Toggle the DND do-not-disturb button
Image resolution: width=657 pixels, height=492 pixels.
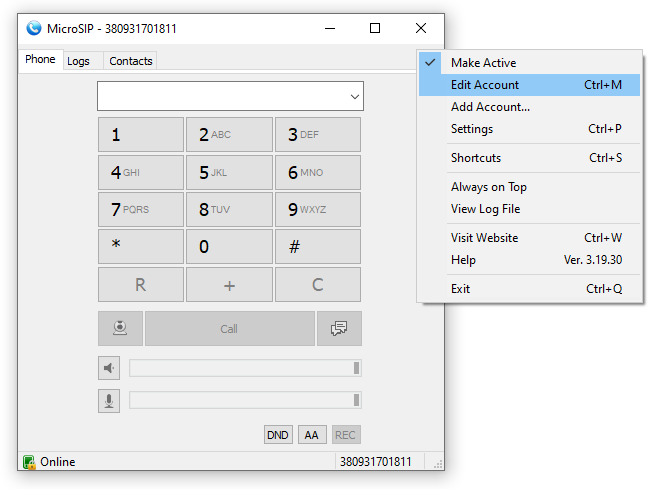click(278, 435)
